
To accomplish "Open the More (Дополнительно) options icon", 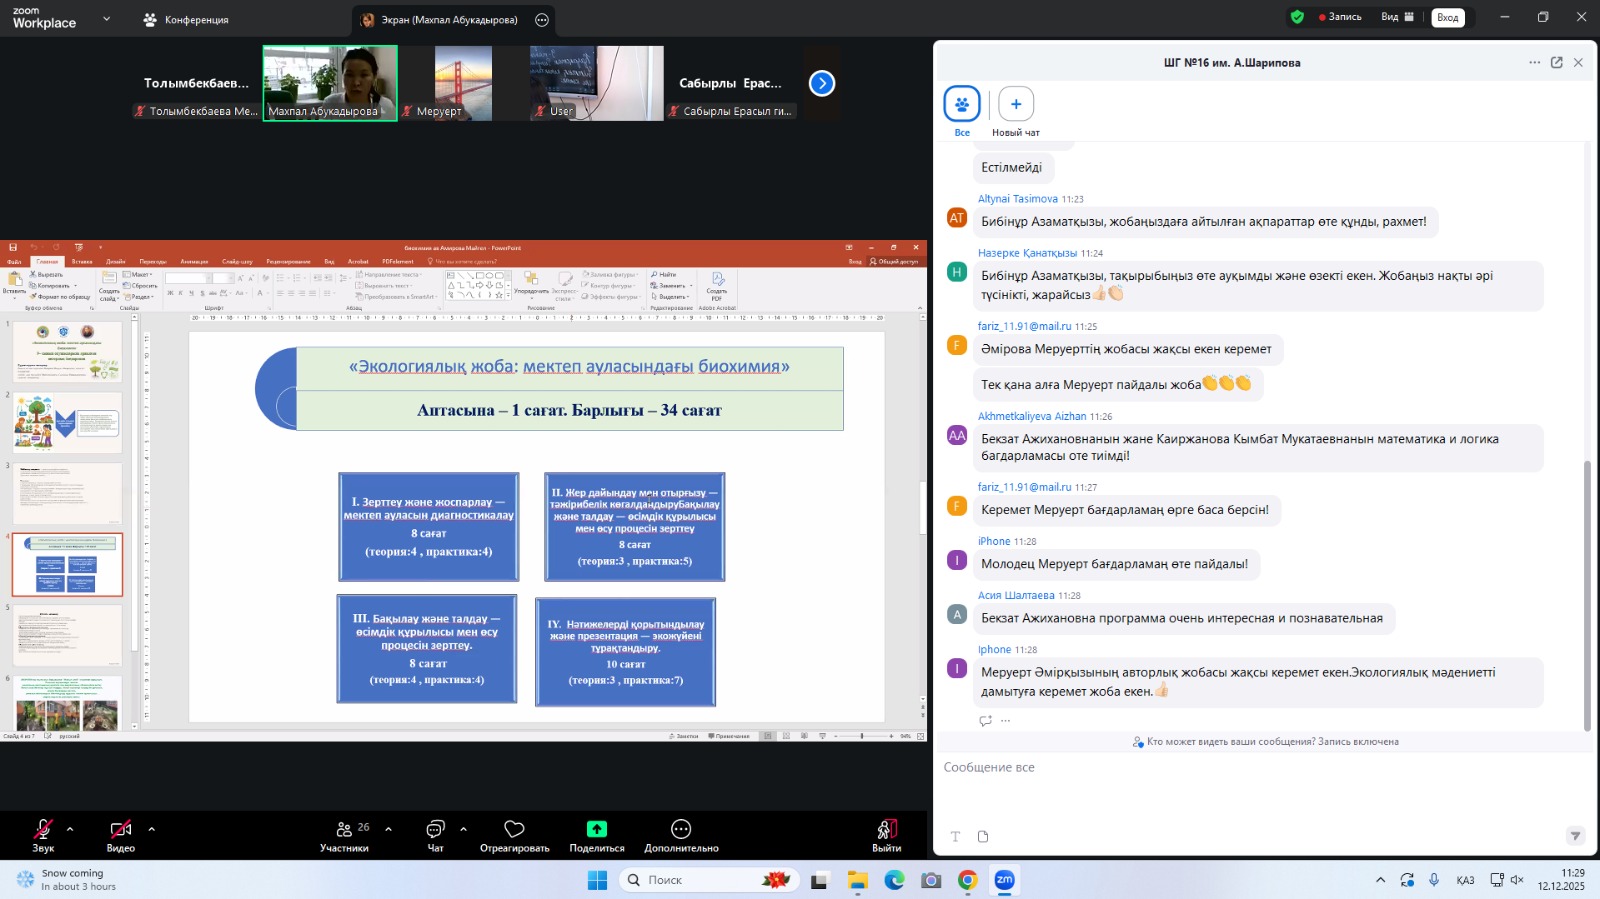I will [x=681, y=829].
